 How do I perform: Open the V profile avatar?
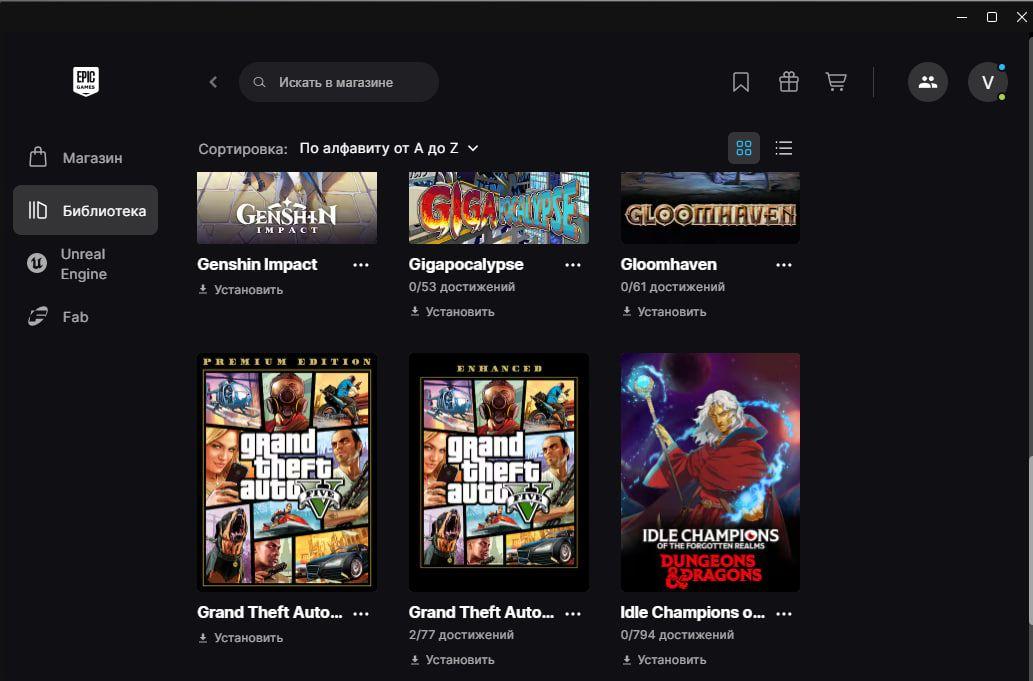[x=987, y=82]
